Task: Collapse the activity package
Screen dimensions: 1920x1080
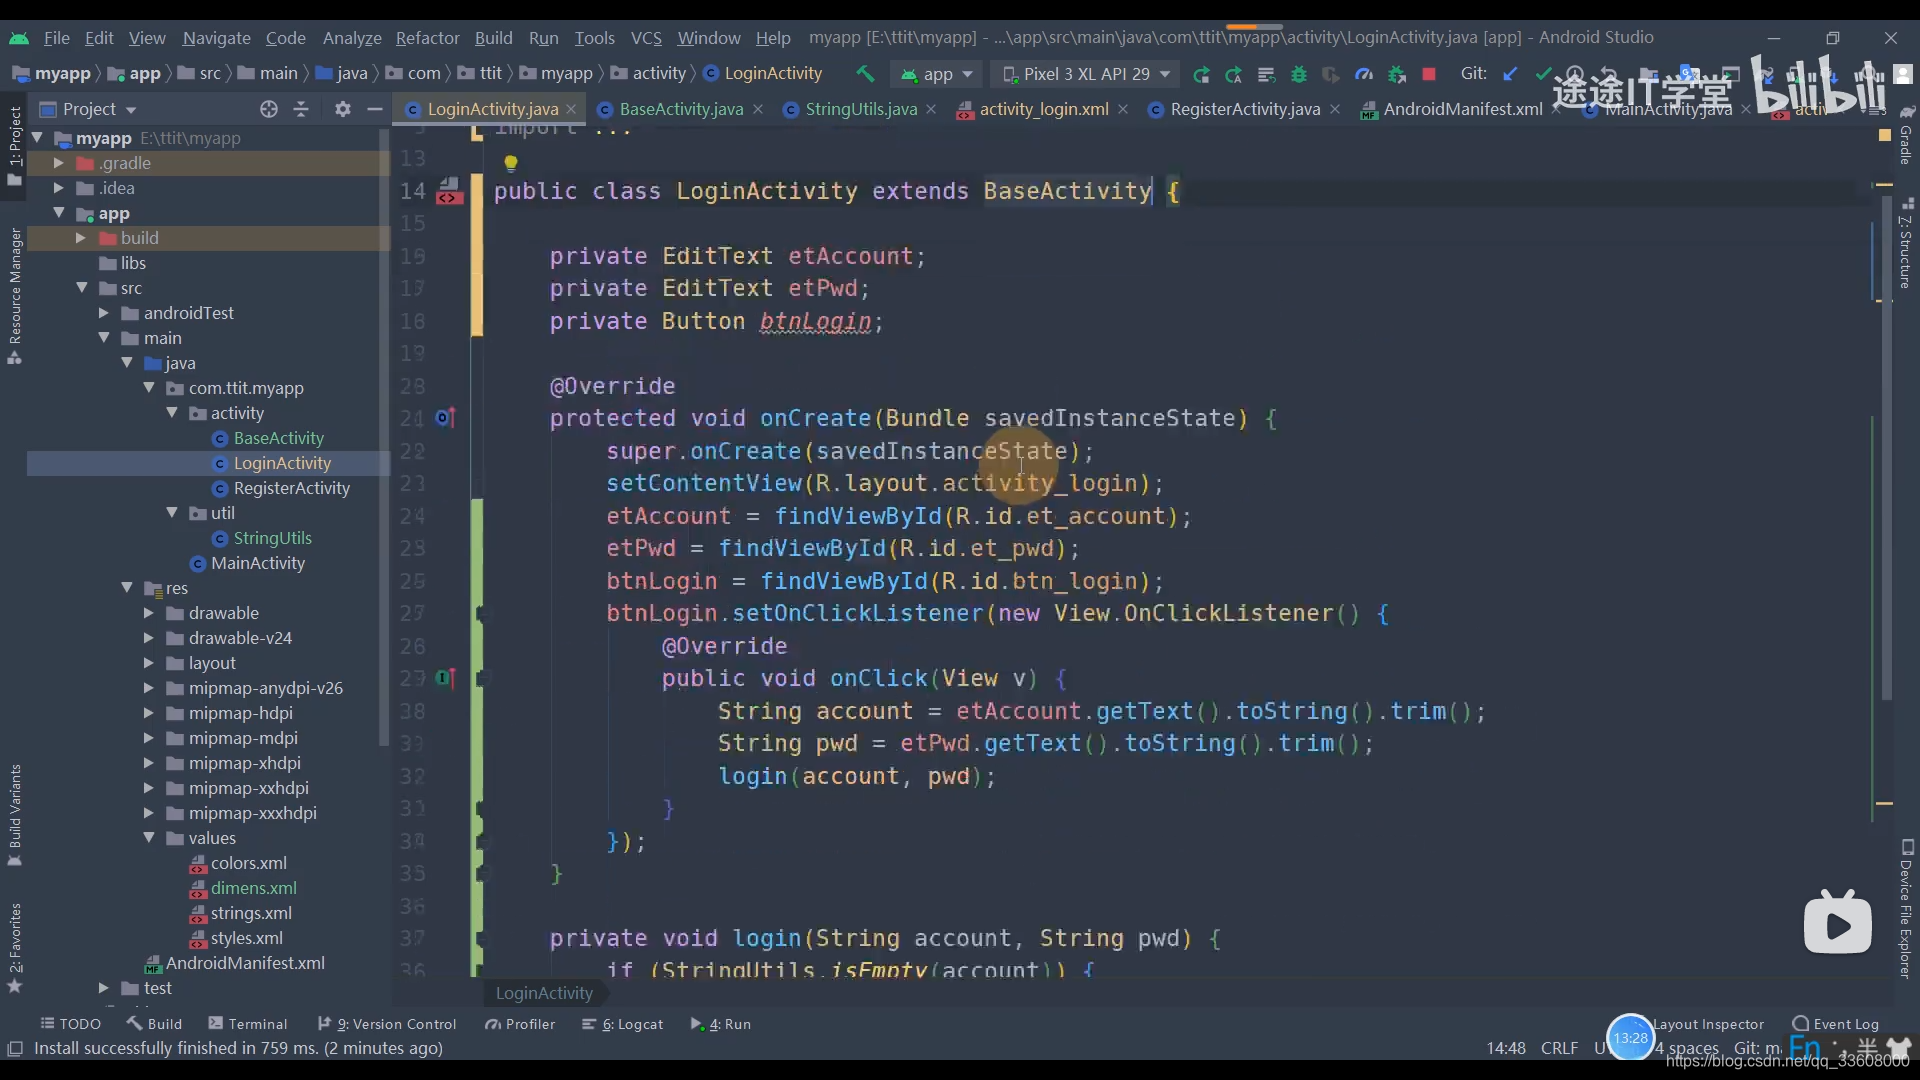Action: coord(172,413)
